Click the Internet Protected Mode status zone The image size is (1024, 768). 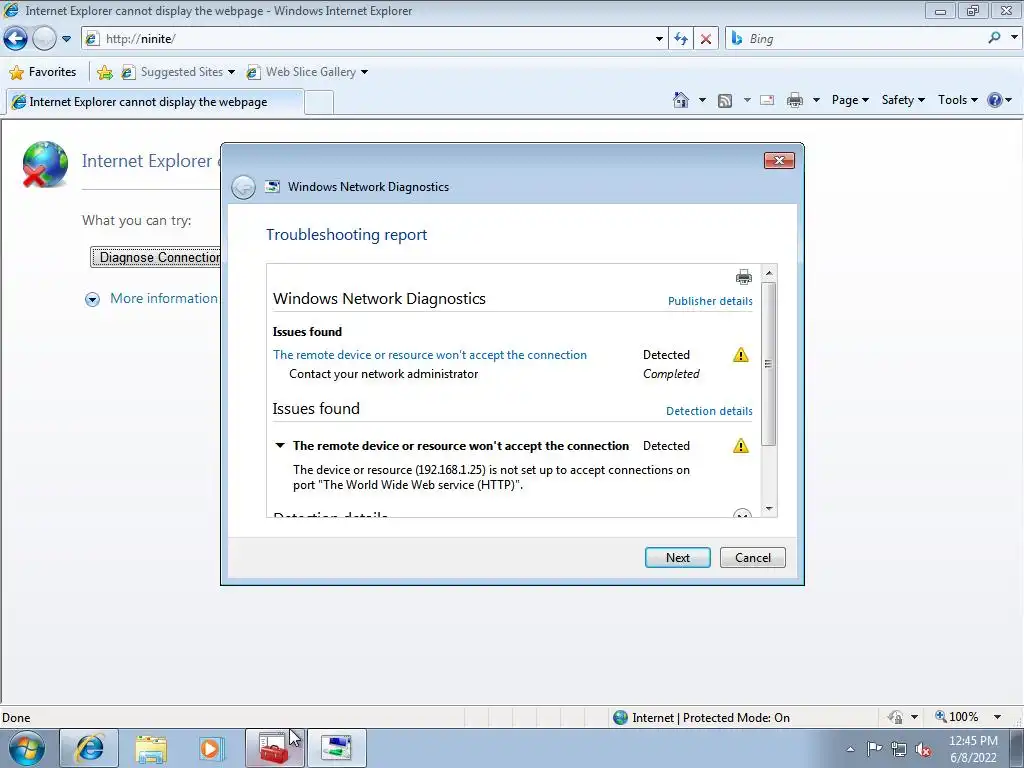click(701, 718)
